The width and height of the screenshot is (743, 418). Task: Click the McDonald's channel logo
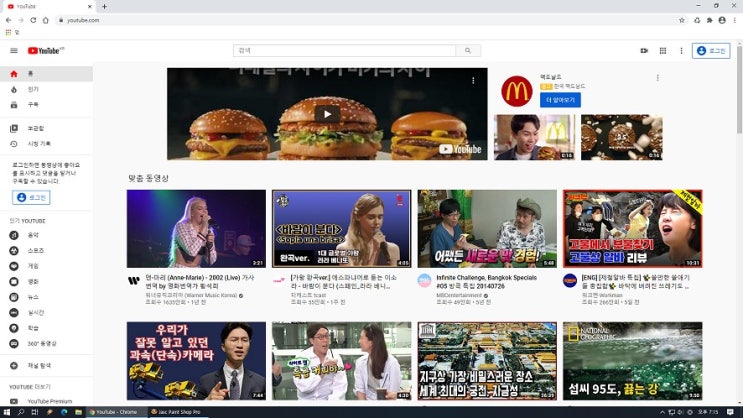pos(516,91)
